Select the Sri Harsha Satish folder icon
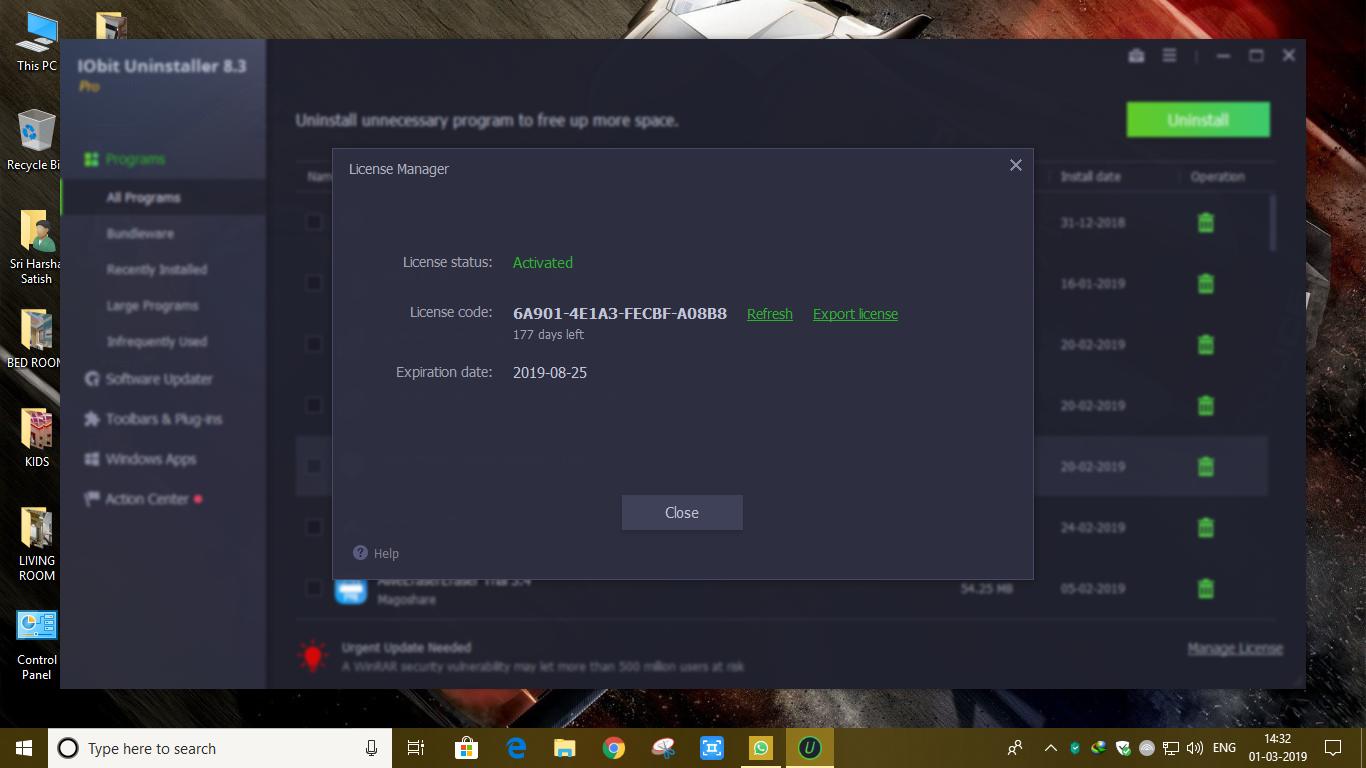Screen dimensions: 1366x768 (x=37, y=247)
